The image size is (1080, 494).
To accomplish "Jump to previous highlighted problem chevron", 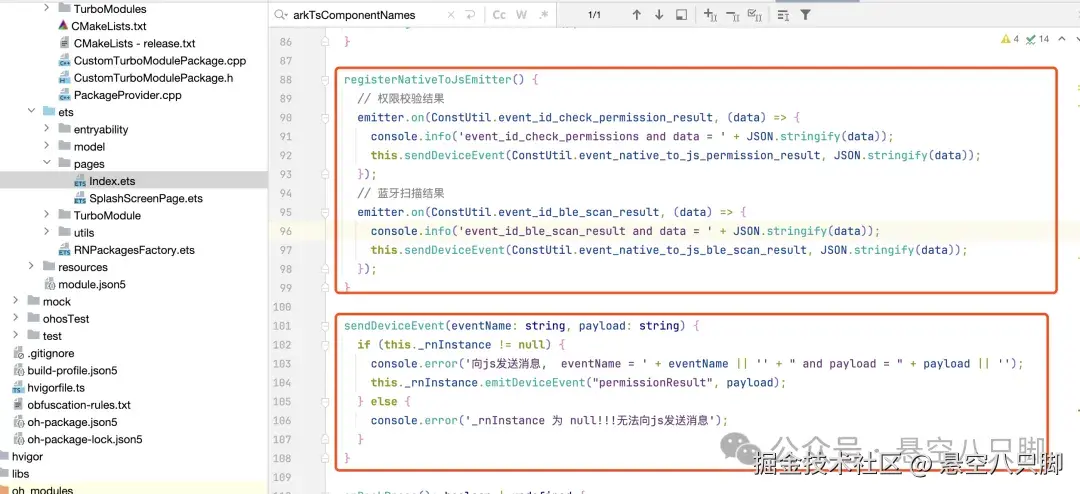I will (1060, 39).
